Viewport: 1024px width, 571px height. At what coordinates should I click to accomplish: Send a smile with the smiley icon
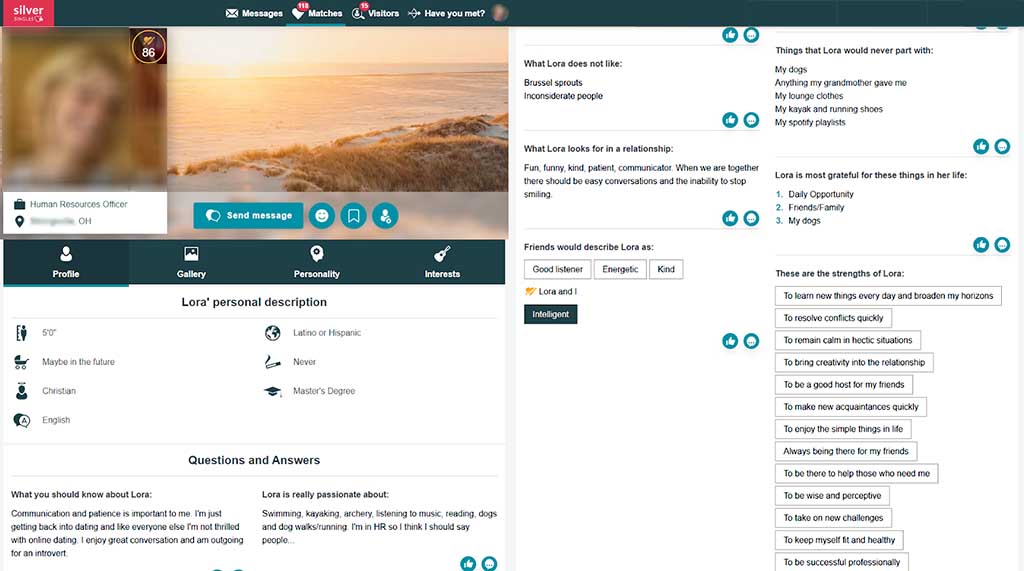pyautogui.click(x=322, y=216)
